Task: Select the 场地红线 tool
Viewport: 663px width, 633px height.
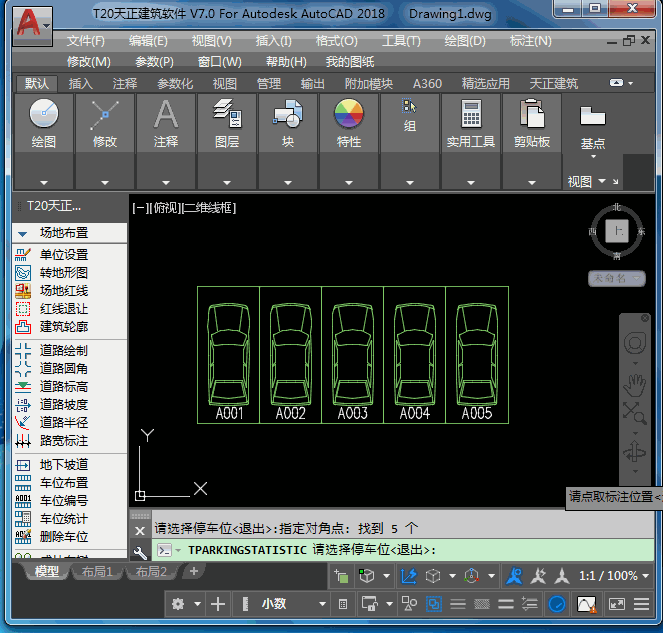Action: pyautogui.click(x=64, y=291)
